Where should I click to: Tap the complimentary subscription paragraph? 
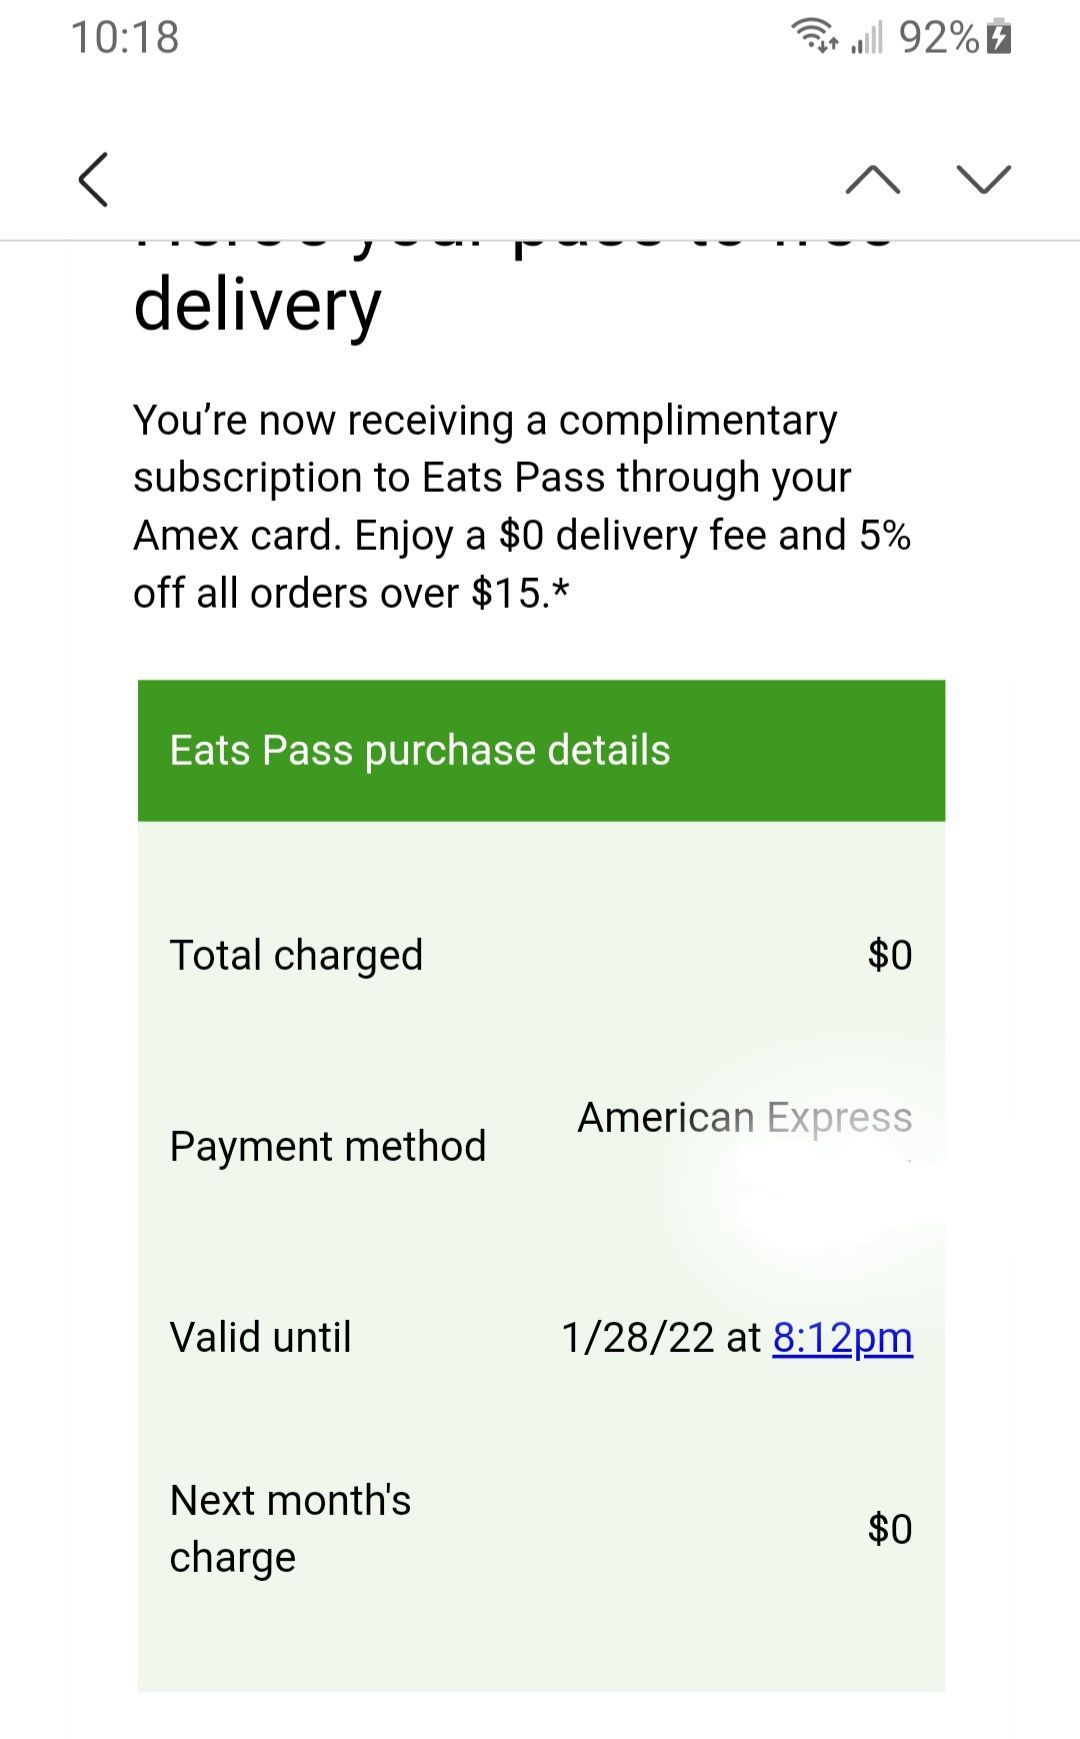coord(522,506)
